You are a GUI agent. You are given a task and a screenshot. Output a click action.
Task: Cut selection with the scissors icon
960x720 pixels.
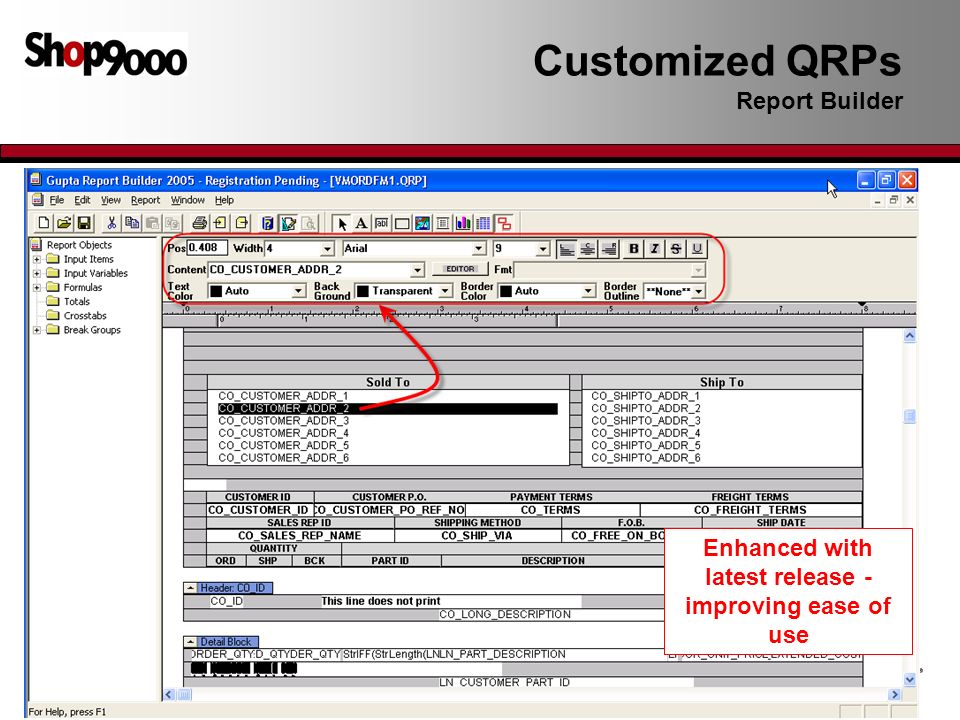coord(111,223)
